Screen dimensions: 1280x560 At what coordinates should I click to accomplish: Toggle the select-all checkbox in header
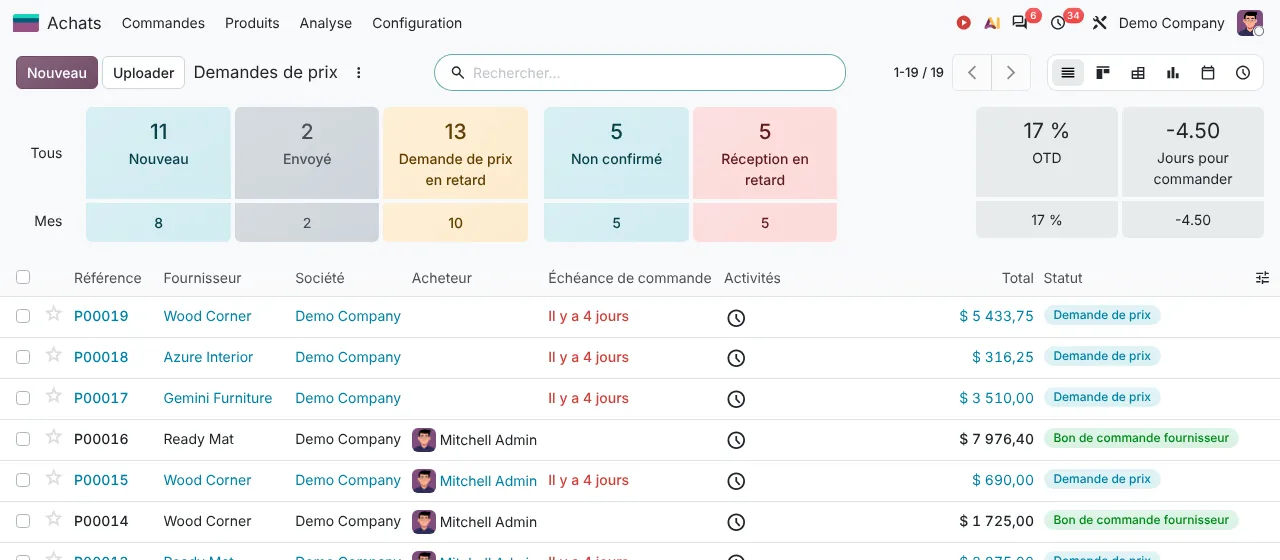click(x=23, y=277)
